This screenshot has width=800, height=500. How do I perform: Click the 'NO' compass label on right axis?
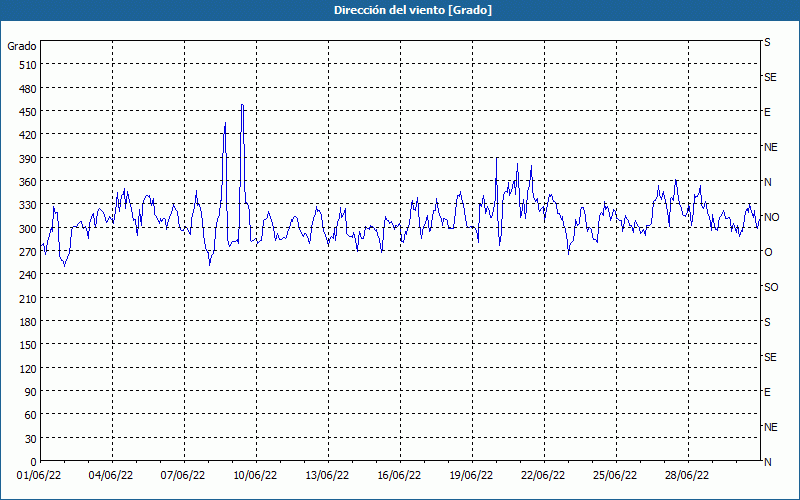point(771,217)
